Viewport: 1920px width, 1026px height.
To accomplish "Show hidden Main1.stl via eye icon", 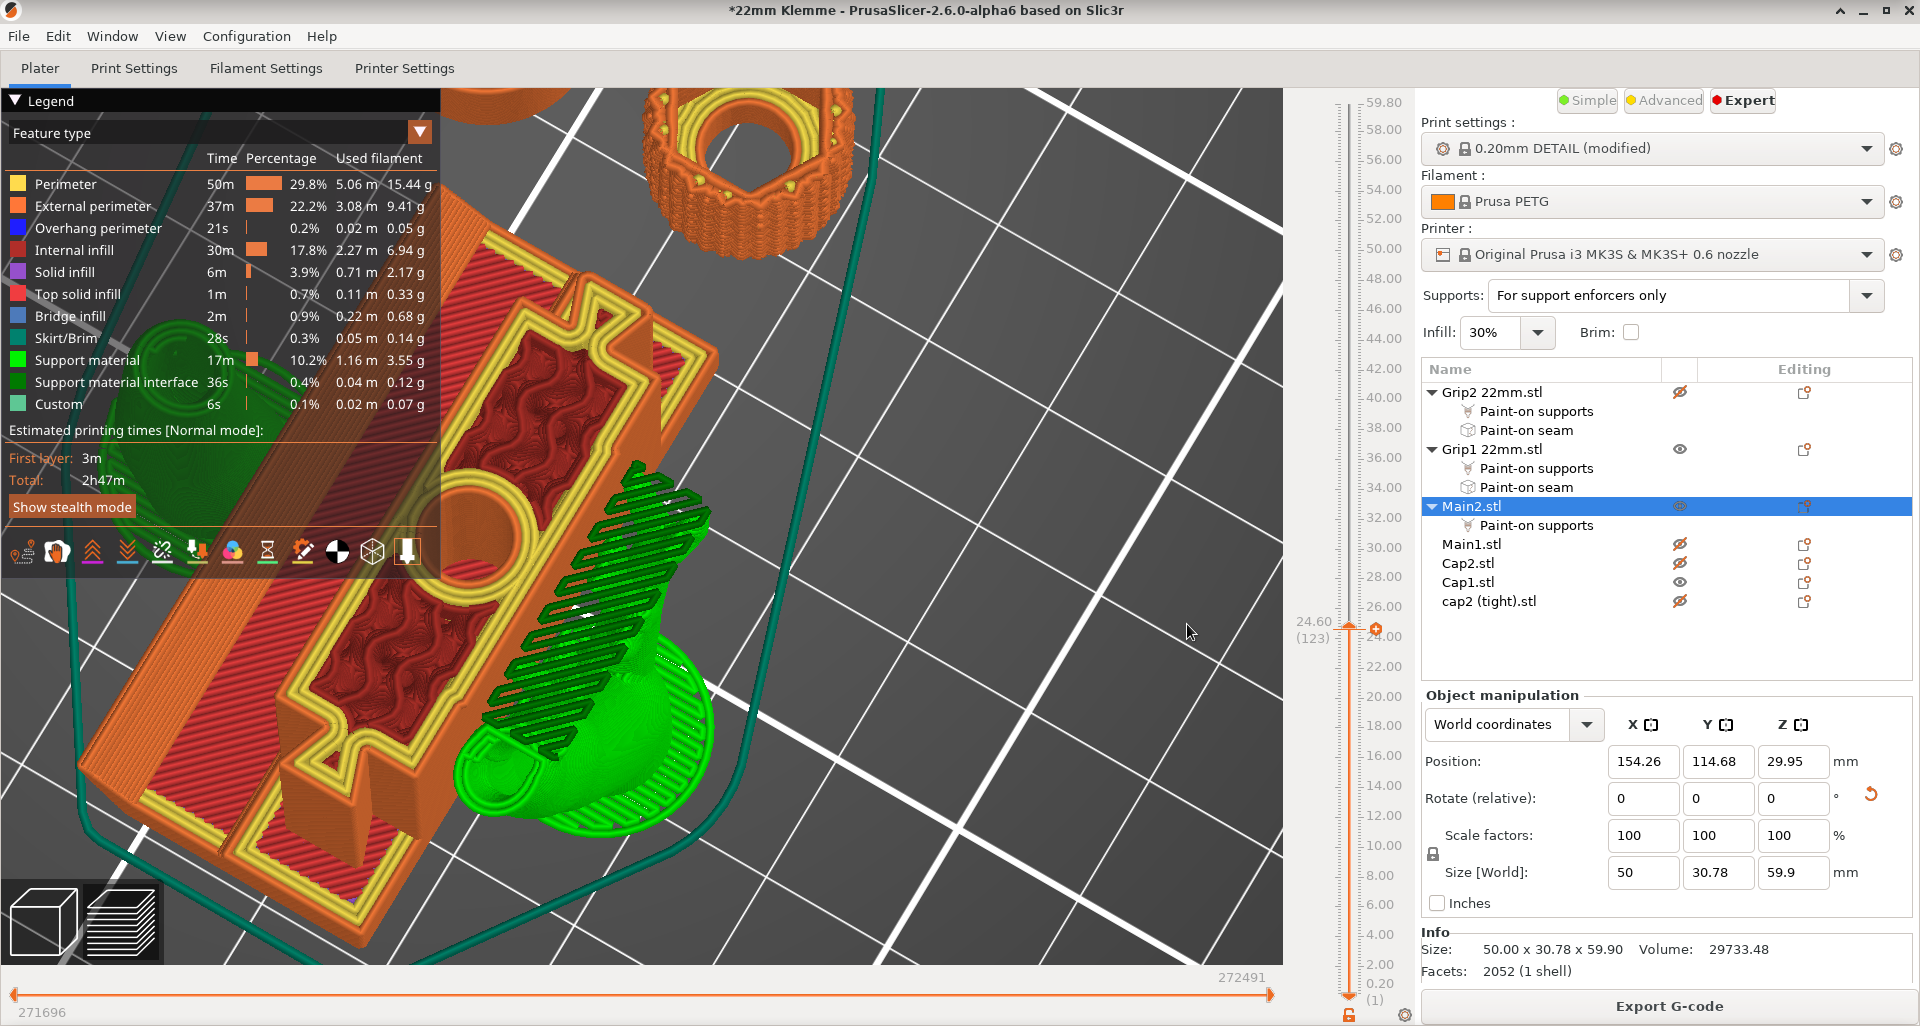I will (1680, 544).
